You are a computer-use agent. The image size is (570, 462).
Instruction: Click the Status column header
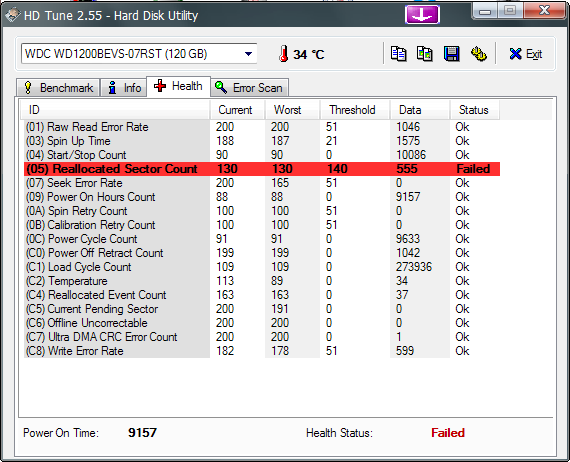tap(475, 110)
